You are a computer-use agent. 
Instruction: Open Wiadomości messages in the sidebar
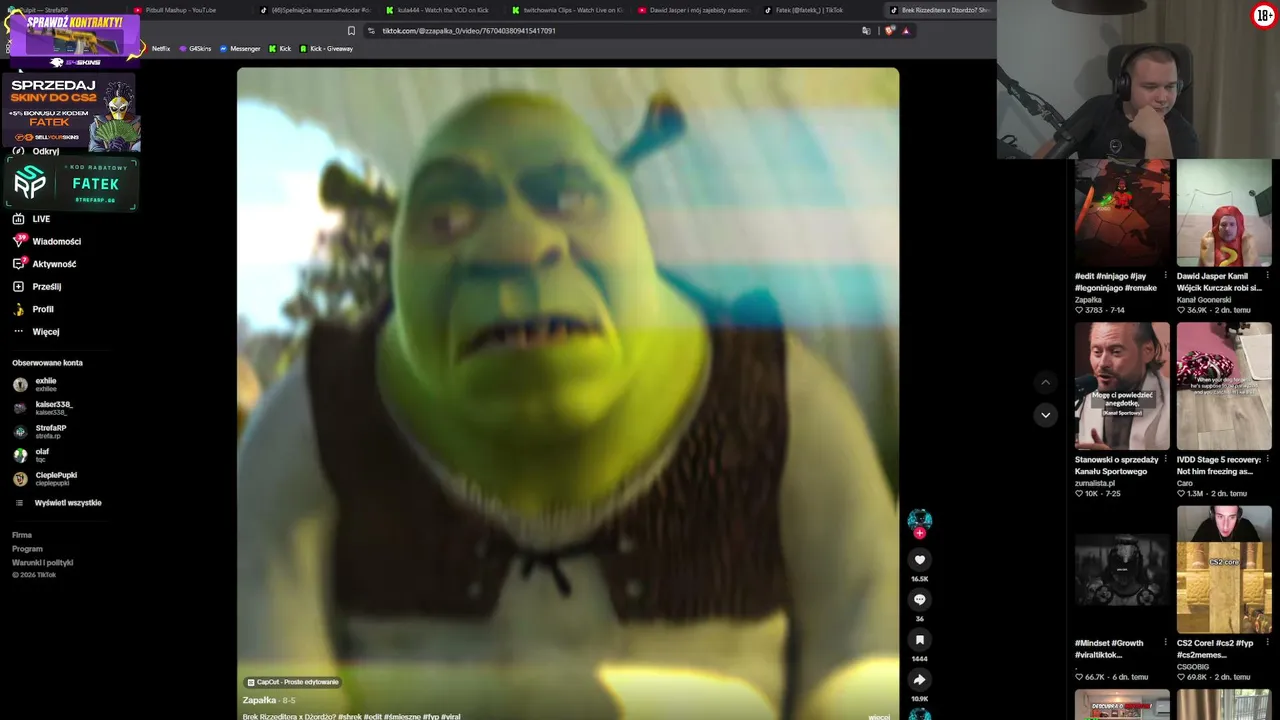point(46,241)
